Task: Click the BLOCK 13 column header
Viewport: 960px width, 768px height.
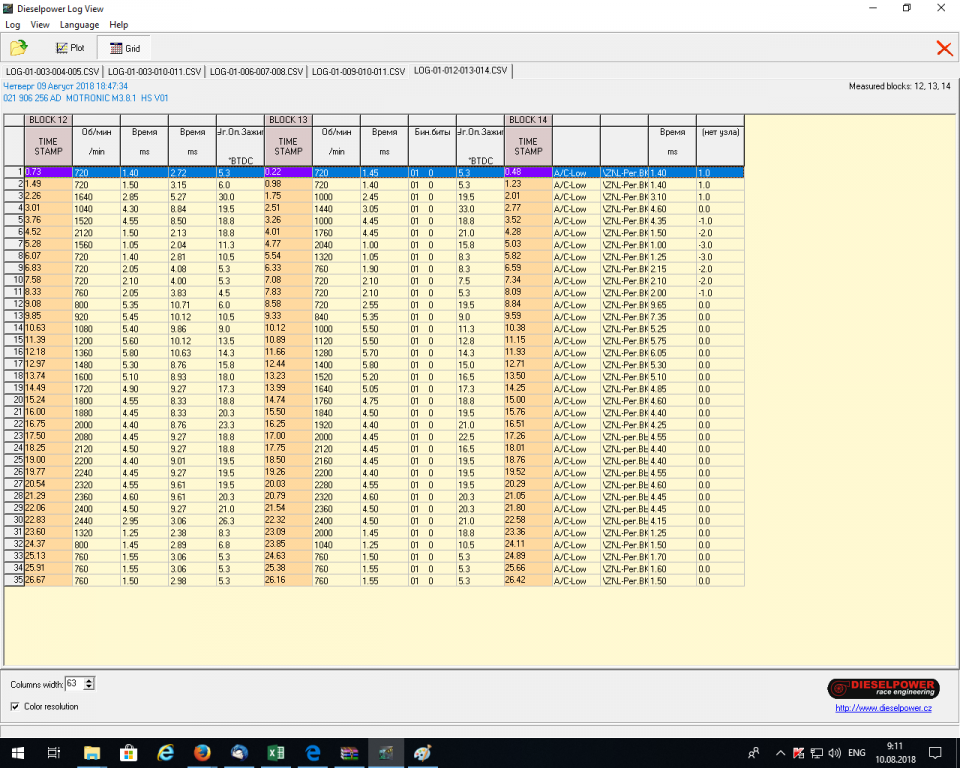Action: [x=288, y=120]
